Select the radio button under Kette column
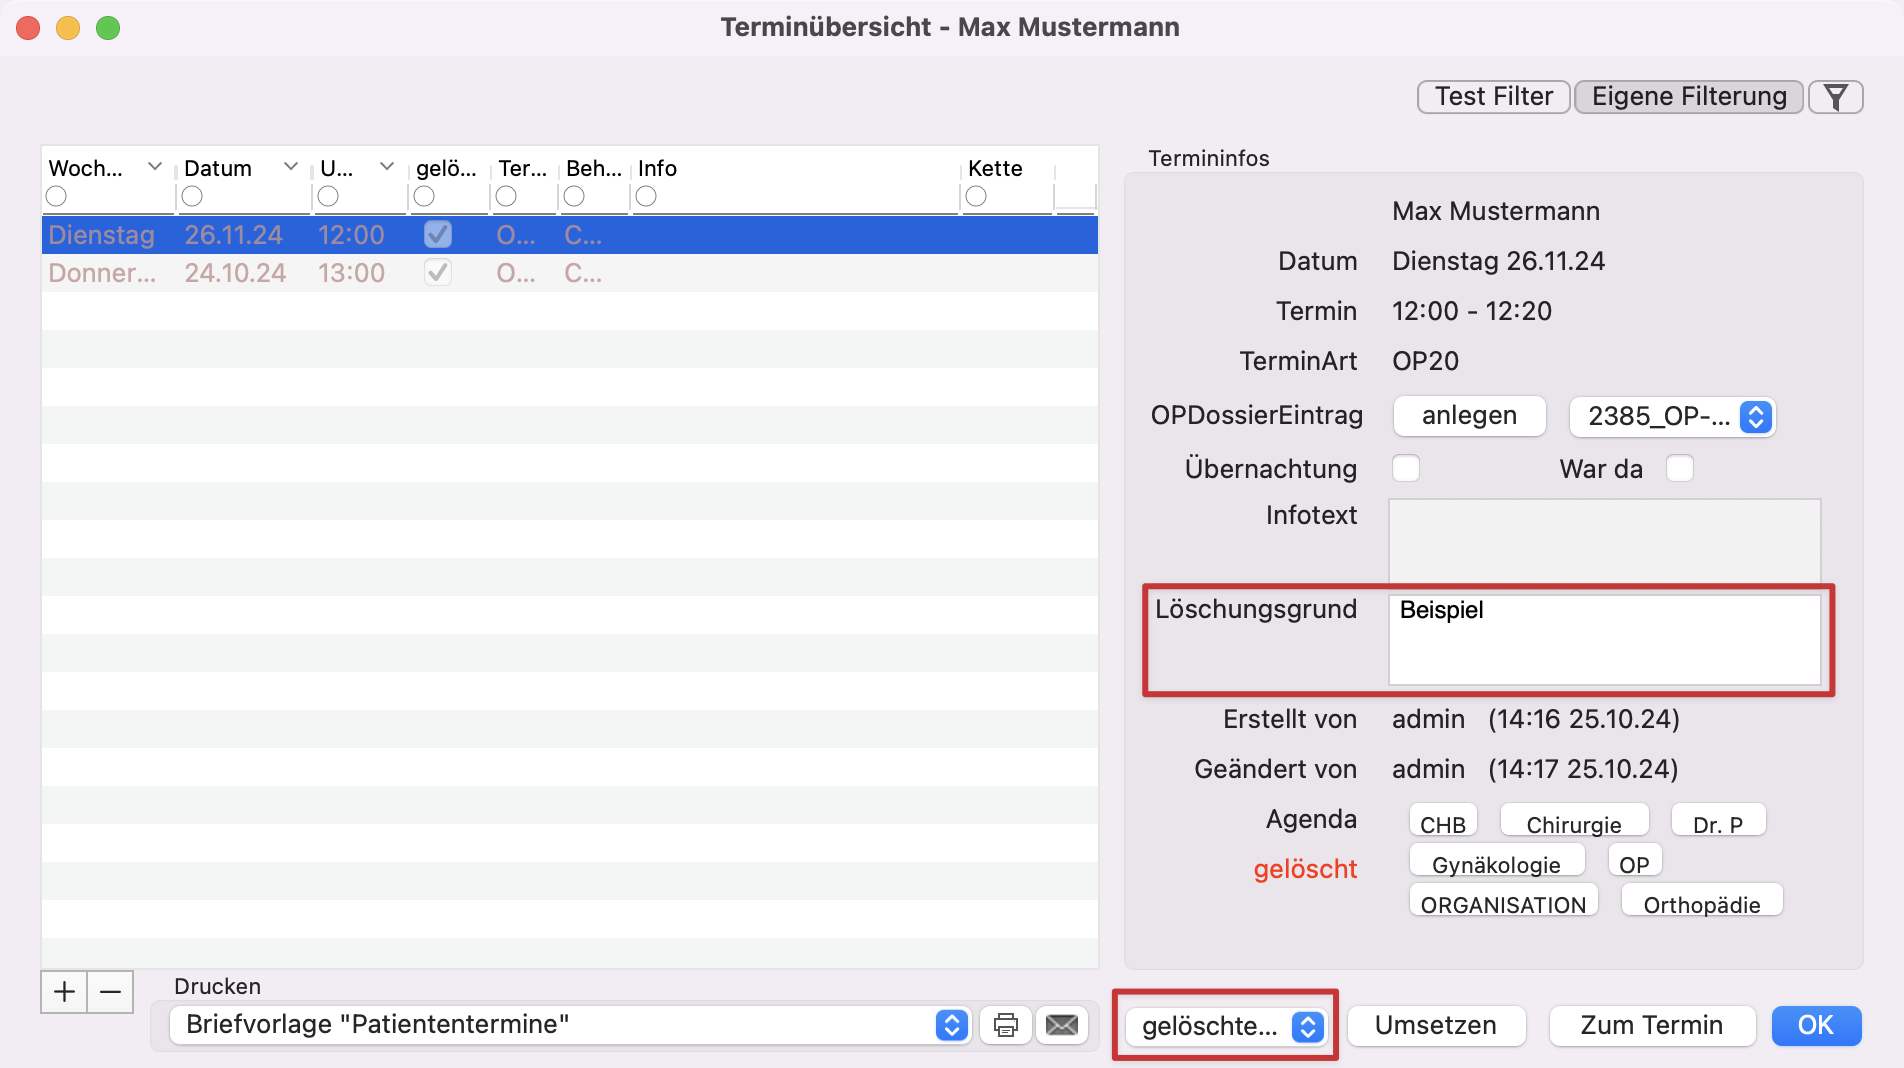1904x1068 pixels. [976, 196]
